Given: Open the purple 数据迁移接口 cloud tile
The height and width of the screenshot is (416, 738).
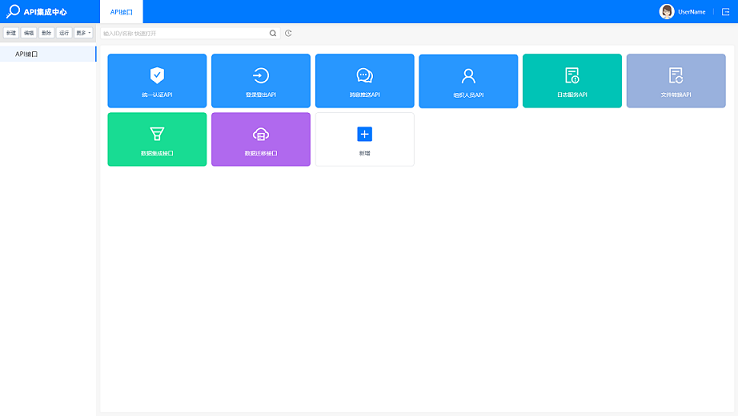Looking at the screenshot, I should [261, 139].
